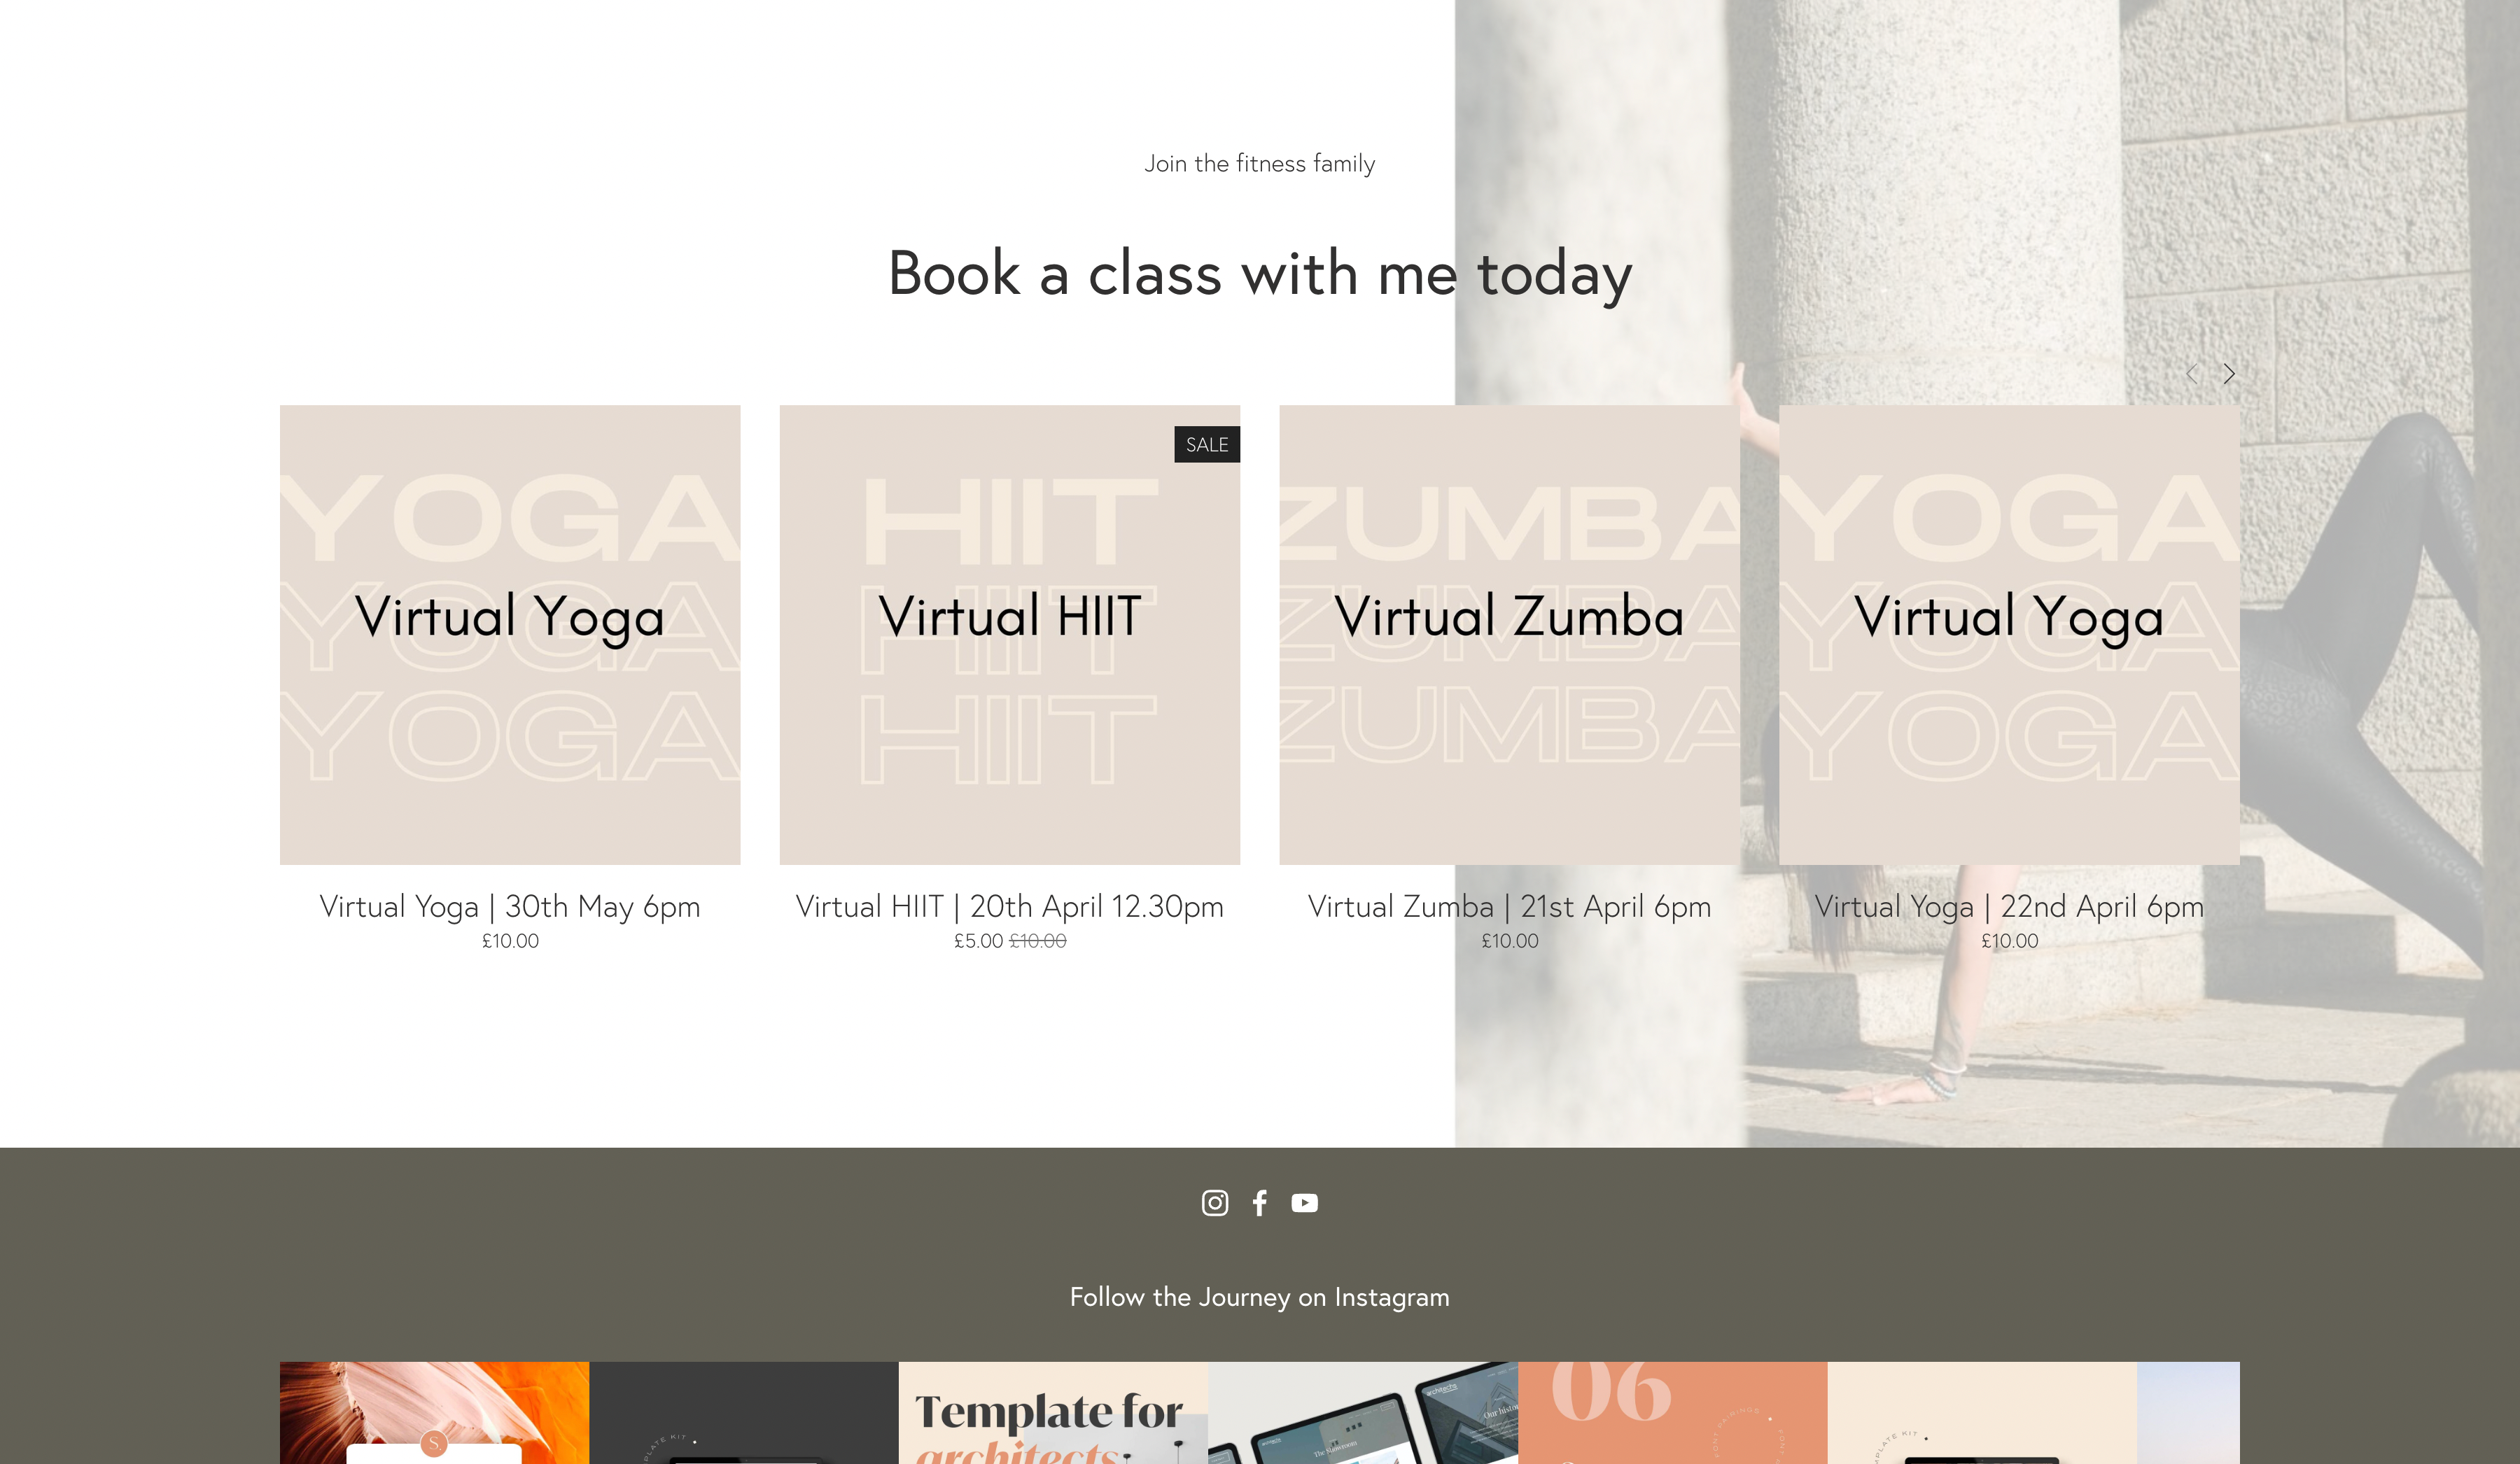This screenshot has height=1464, width=2520.
Task: Open the YouTube social icon
Action: point(1304,1203)
